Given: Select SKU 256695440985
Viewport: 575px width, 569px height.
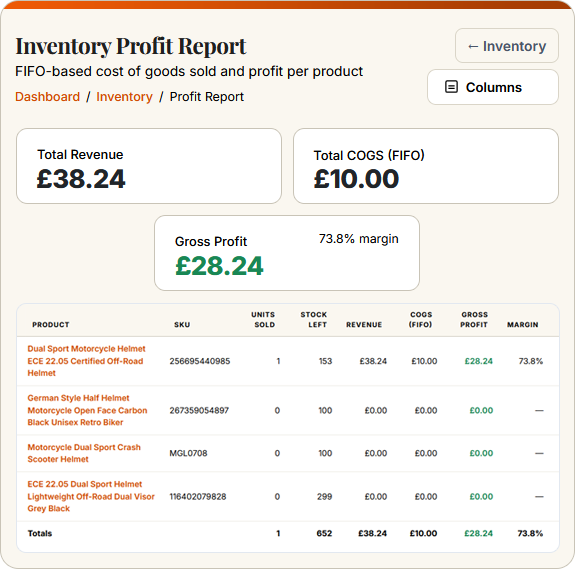Looking at the screenshot, I should 200,361.
